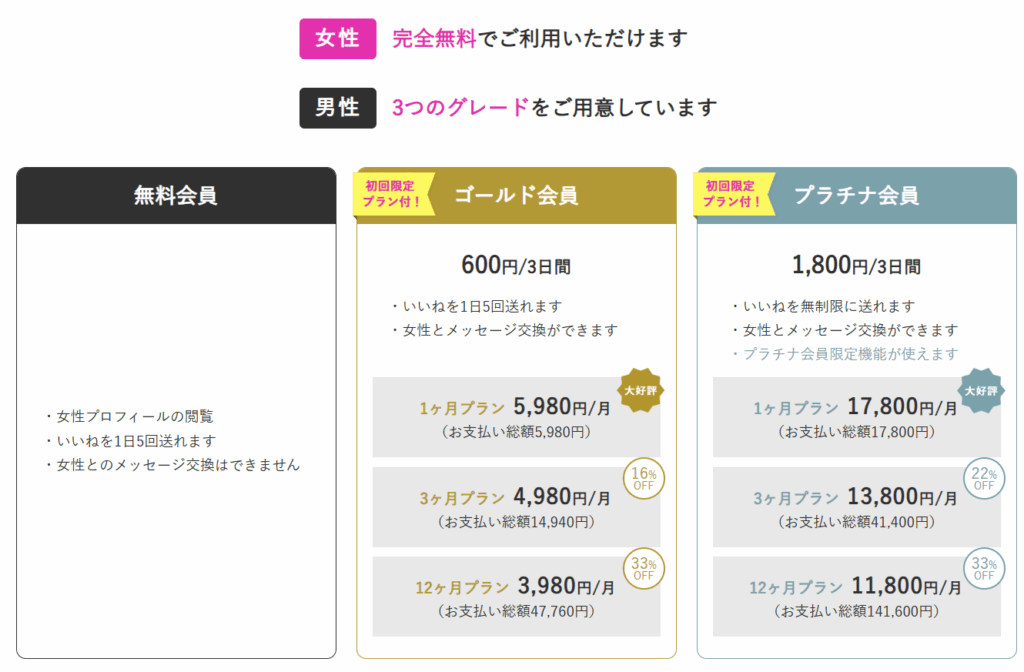The width and height of the screenshot is (1024, 672).
Task: Click the gold 大好評 badge
Action: tap(643, 391)
